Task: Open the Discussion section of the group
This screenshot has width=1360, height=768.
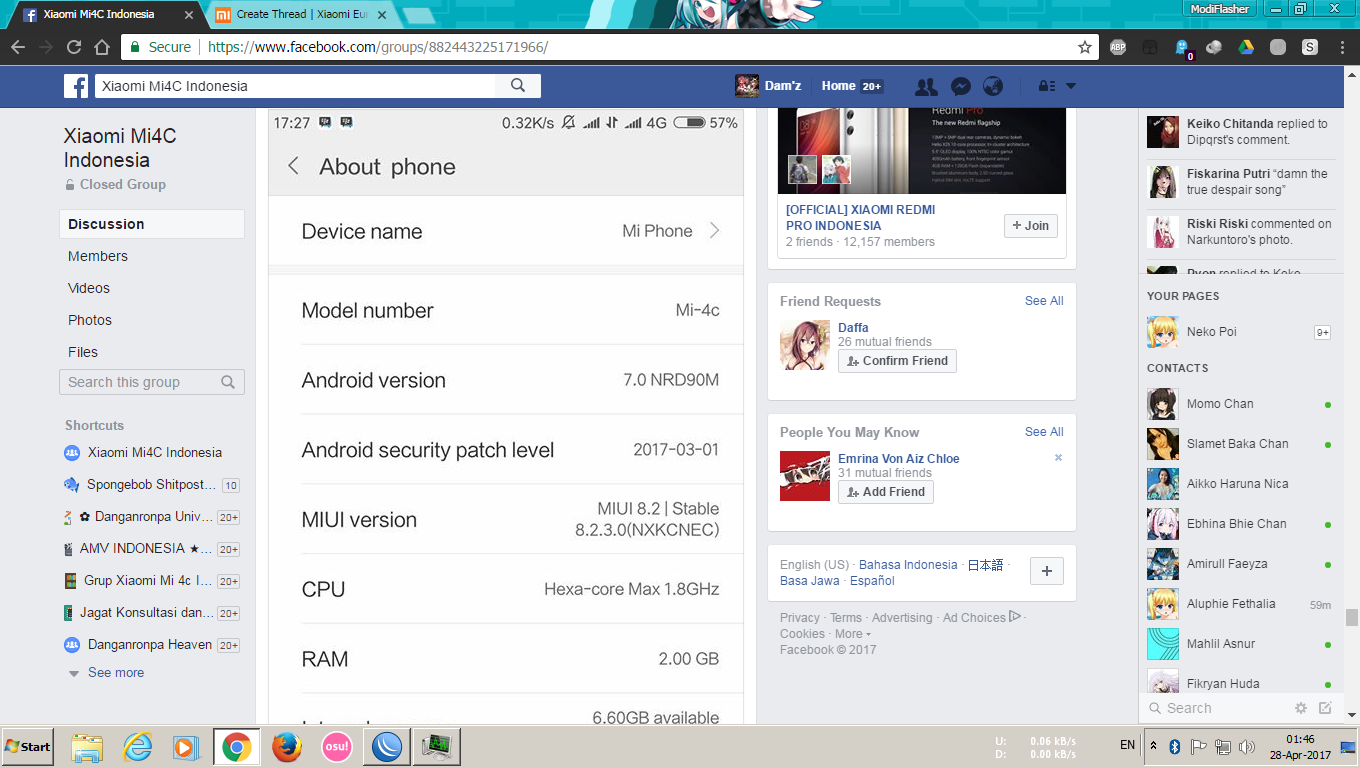Action: (152, 224)
